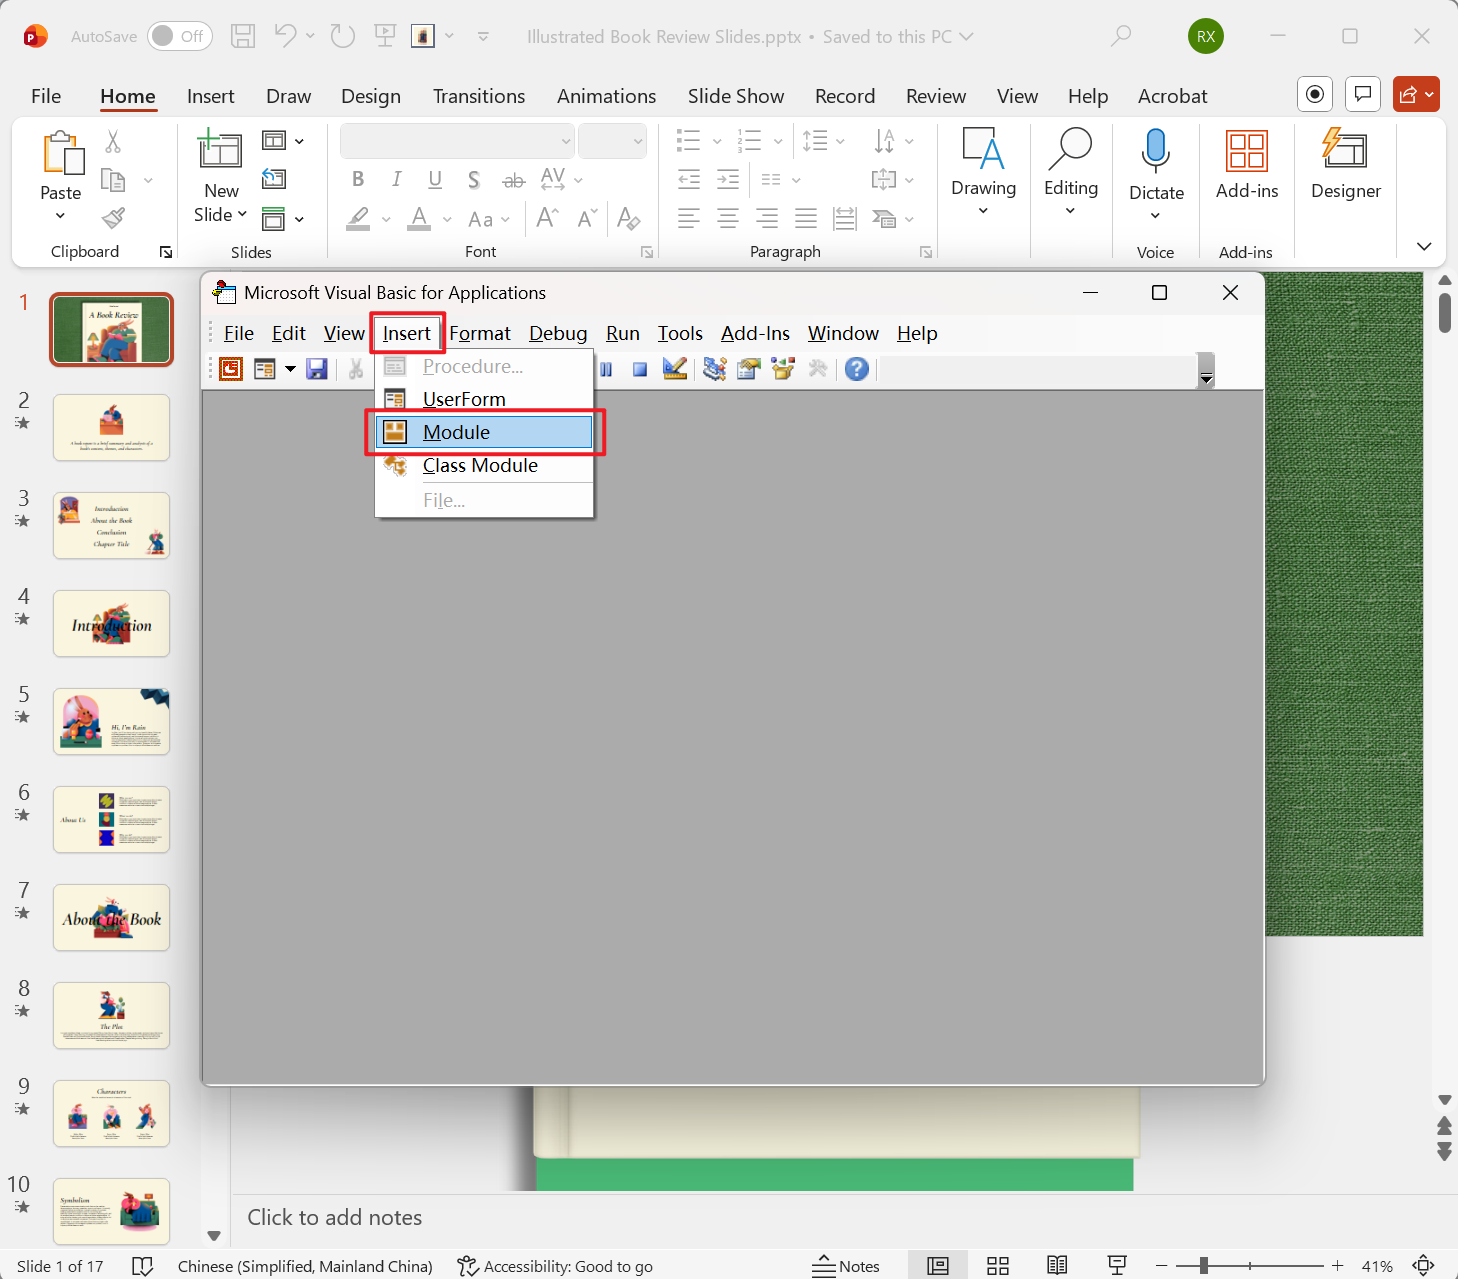Click the Design Mode icon in VBA toolbar
This screenshot has height=1279, width=1458.
(675, 369)
